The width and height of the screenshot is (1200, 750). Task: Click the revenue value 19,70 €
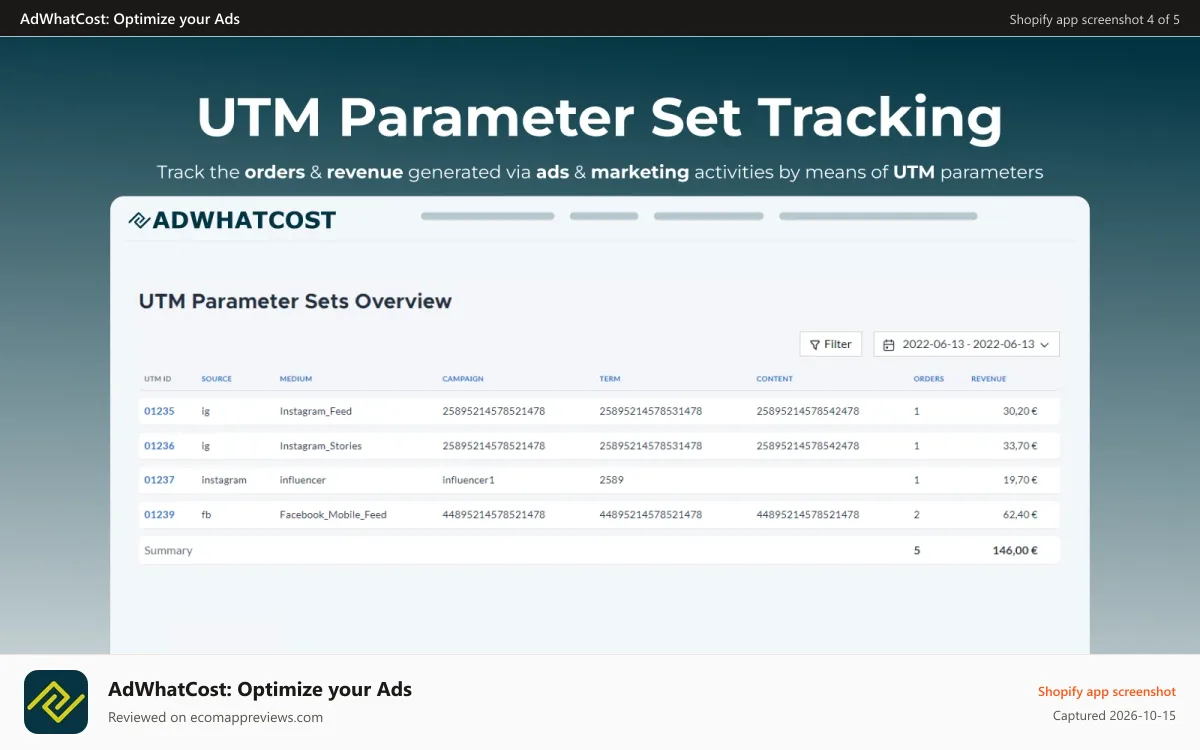pyautogui.click(x=1021, y=480)
